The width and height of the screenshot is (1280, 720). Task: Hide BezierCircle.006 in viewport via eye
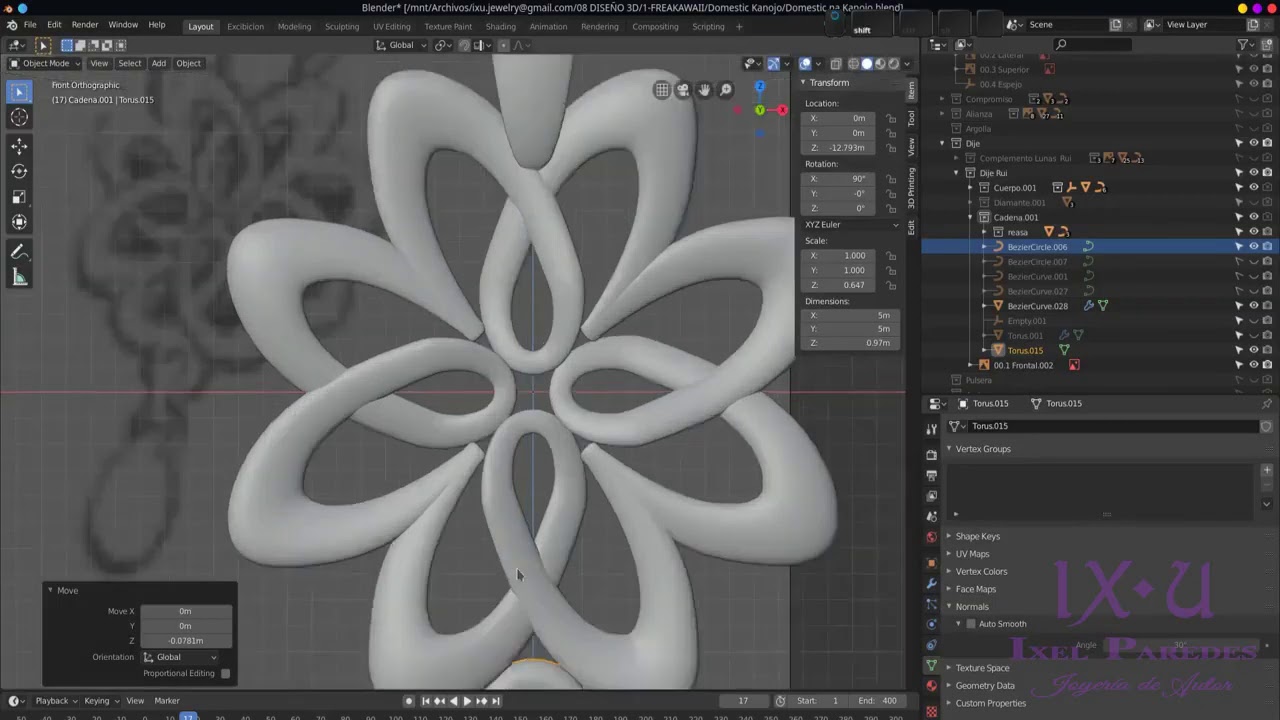[x=1254, y=247]
